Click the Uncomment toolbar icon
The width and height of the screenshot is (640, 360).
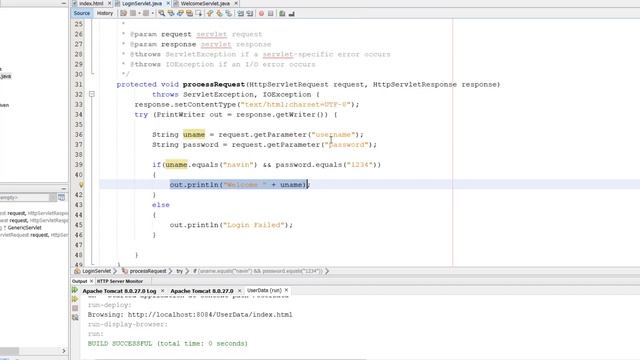point(291,13)
